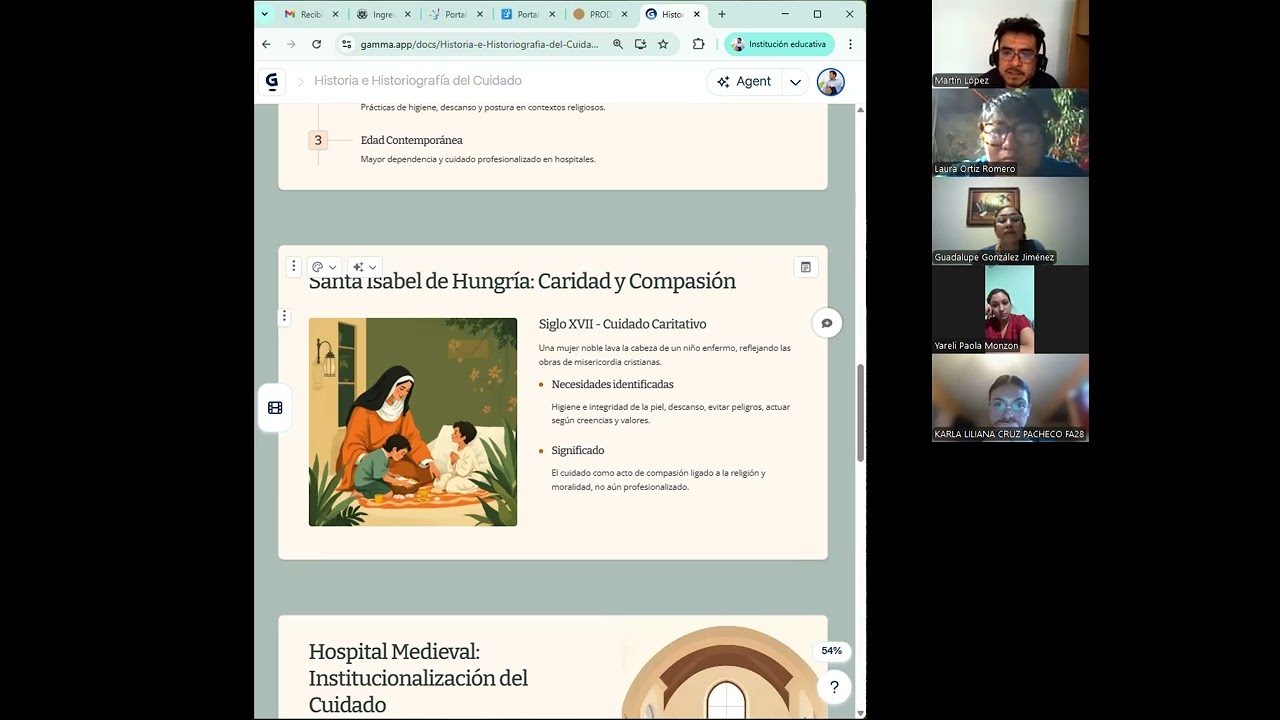Click the card title Santa Isabel de Hungría
The width and height of the screenshot is (1280, 720).
point(522,281)
